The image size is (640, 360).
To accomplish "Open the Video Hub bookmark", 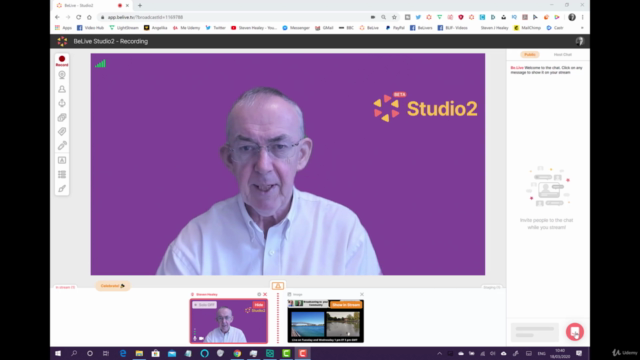I will point(90,28).
